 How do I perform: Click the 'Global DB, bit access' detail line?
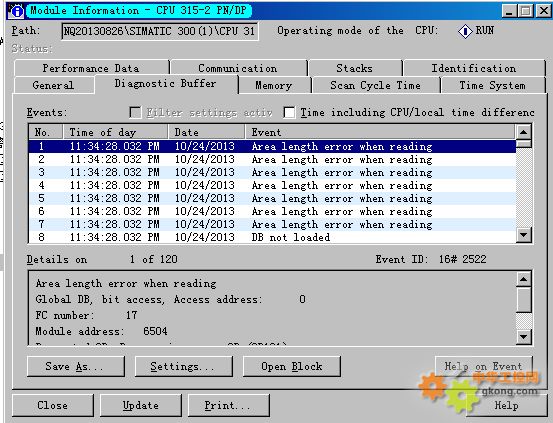pos(170,299)
